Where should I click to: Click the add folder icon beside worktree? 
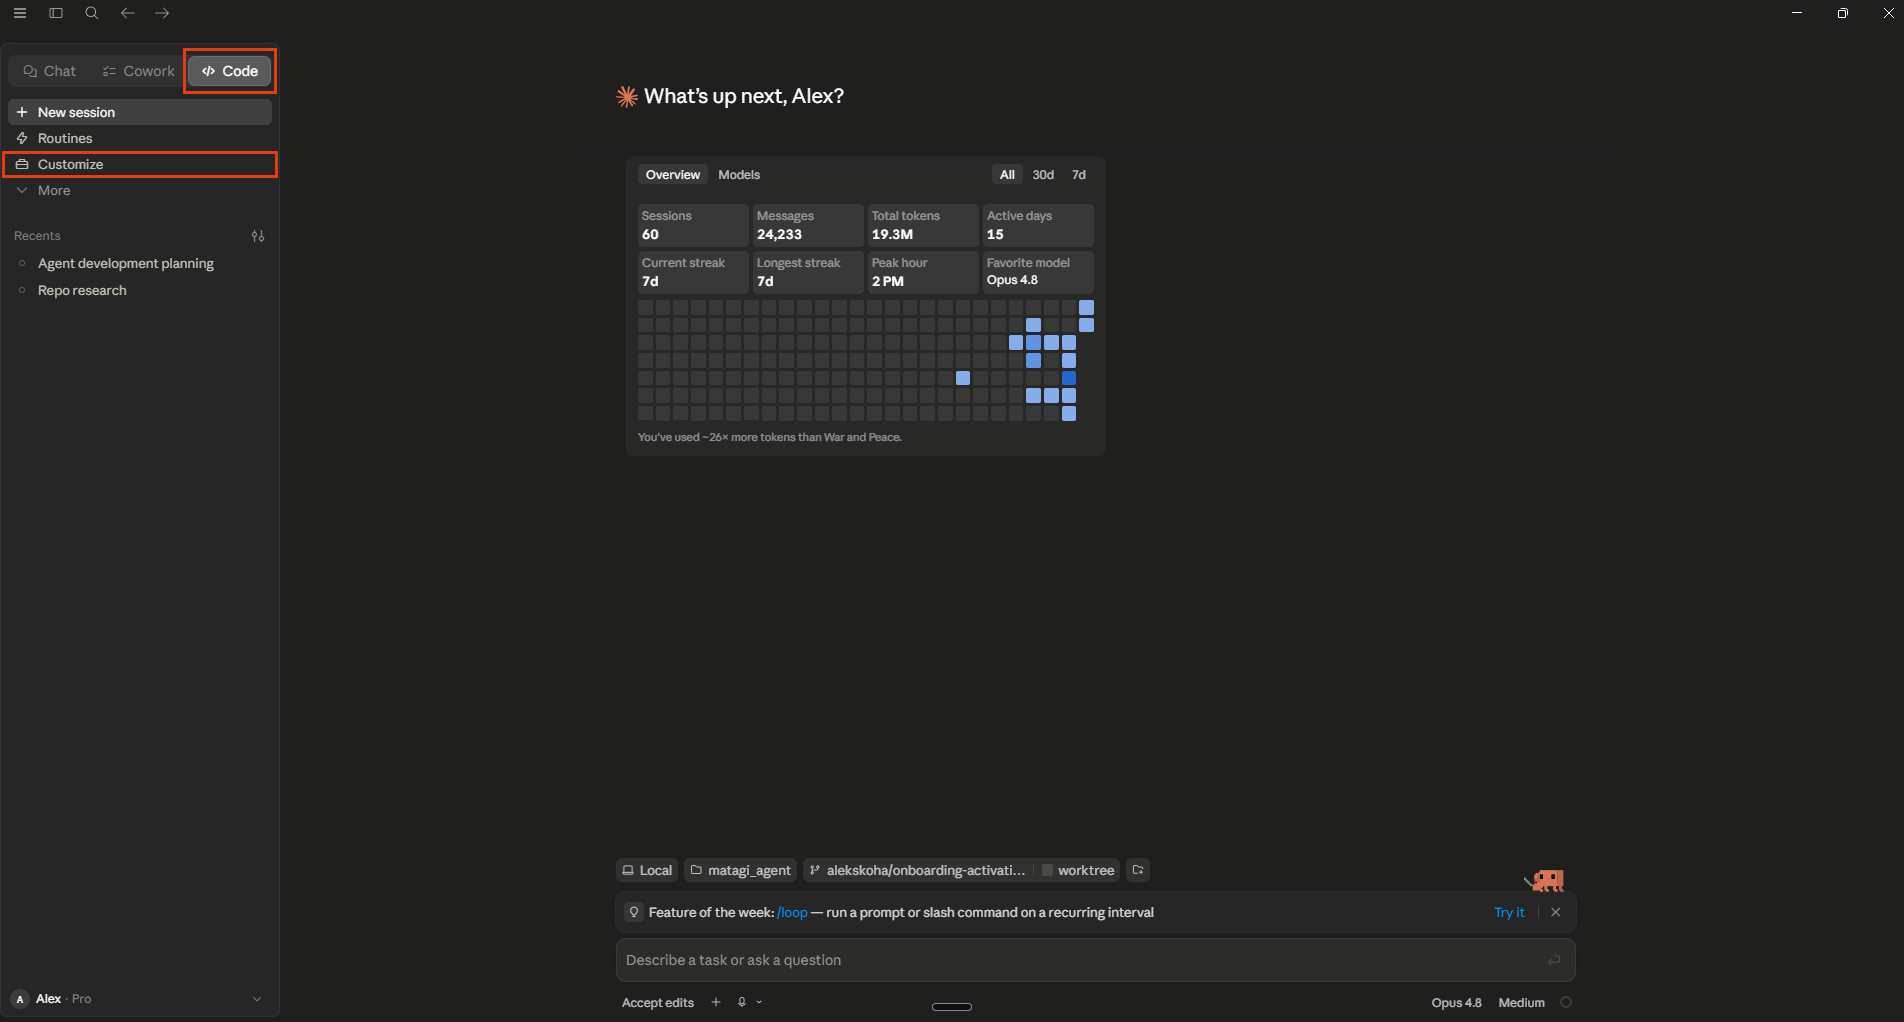pos(1138,870)
